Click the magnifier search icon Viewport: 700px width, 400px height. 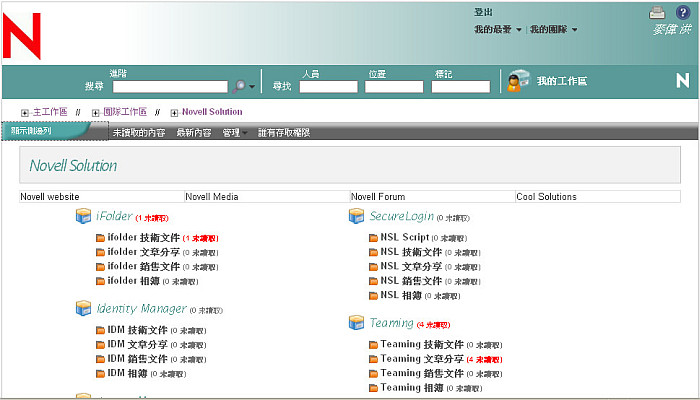click(x=239, y=86)
